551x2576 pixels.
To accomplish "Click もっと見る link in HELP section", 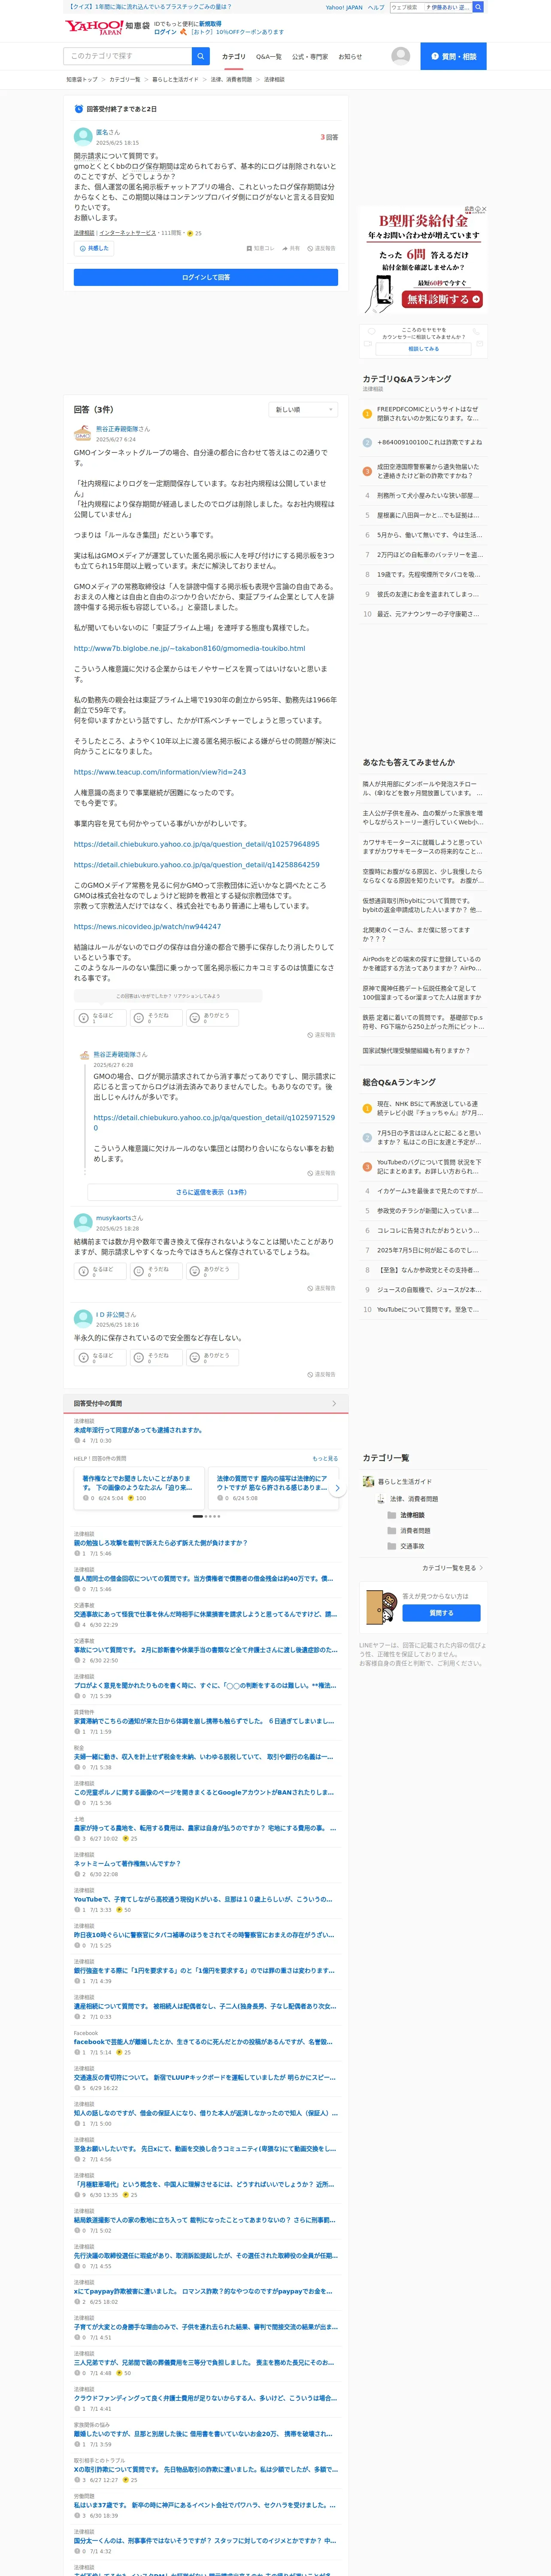I will [325, 1459].
